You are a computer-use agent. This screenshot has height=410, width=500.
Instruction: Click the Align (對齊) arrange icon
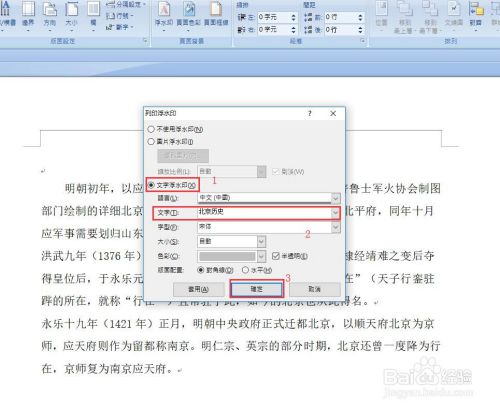pyautogui.click(x=476, y=15)
